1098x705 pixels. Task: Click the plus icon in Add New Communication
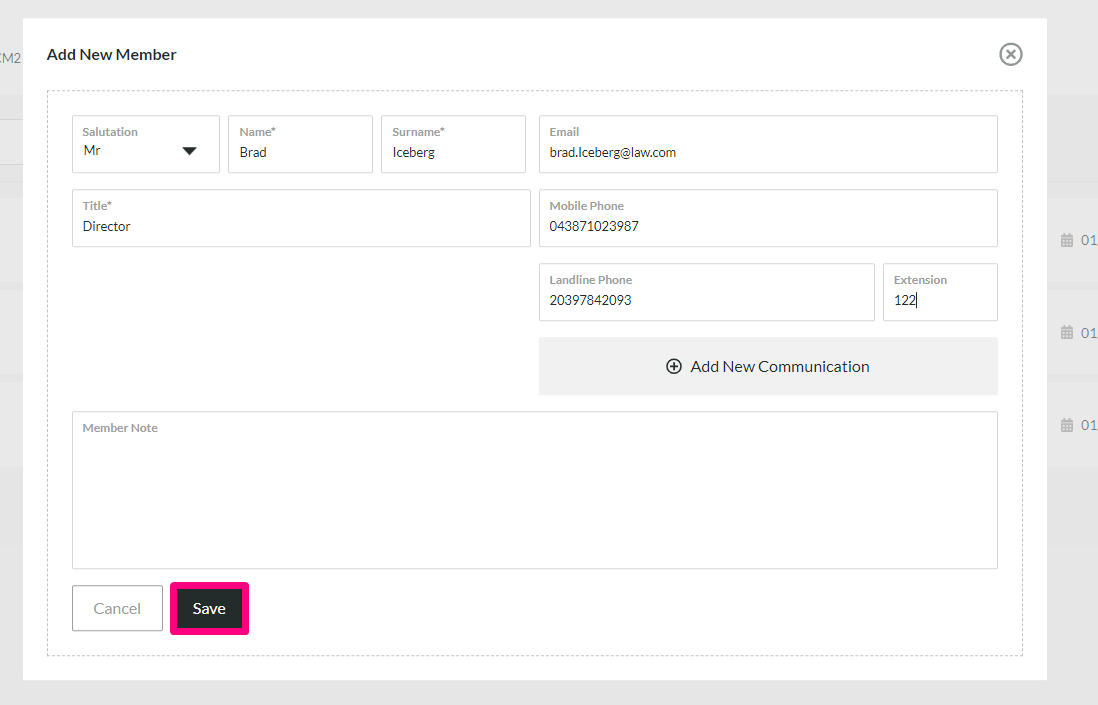[x=674, y=366]
